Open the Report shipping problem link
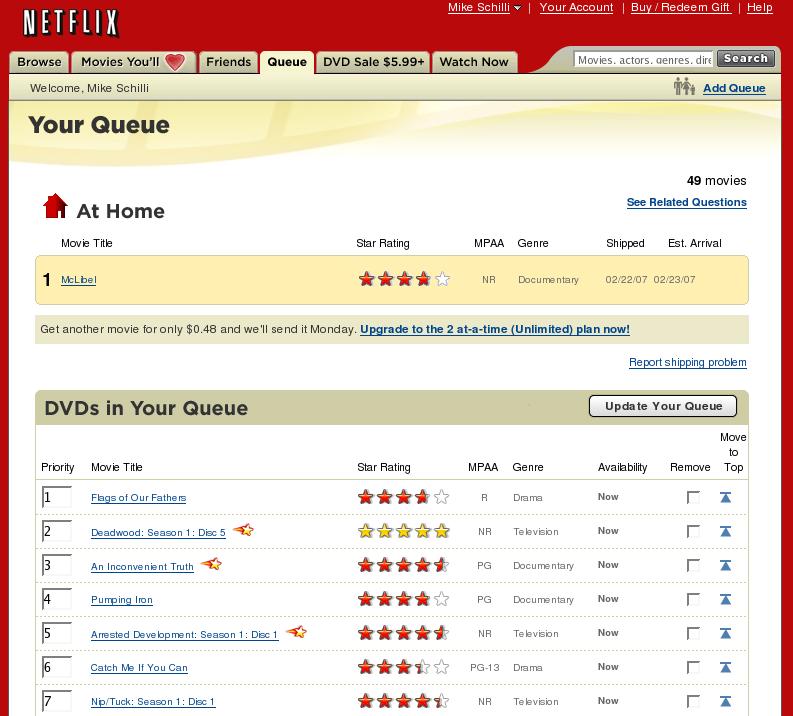 pos(687,362)
